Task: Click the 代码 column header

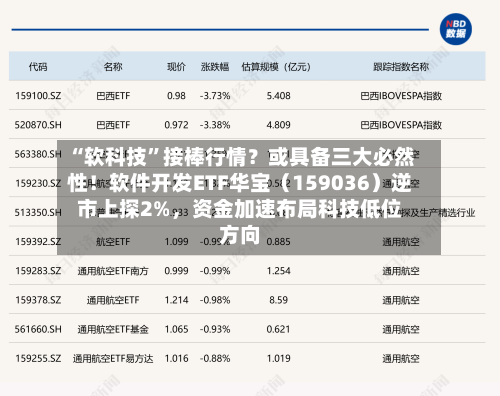Action: pos(38,67)
